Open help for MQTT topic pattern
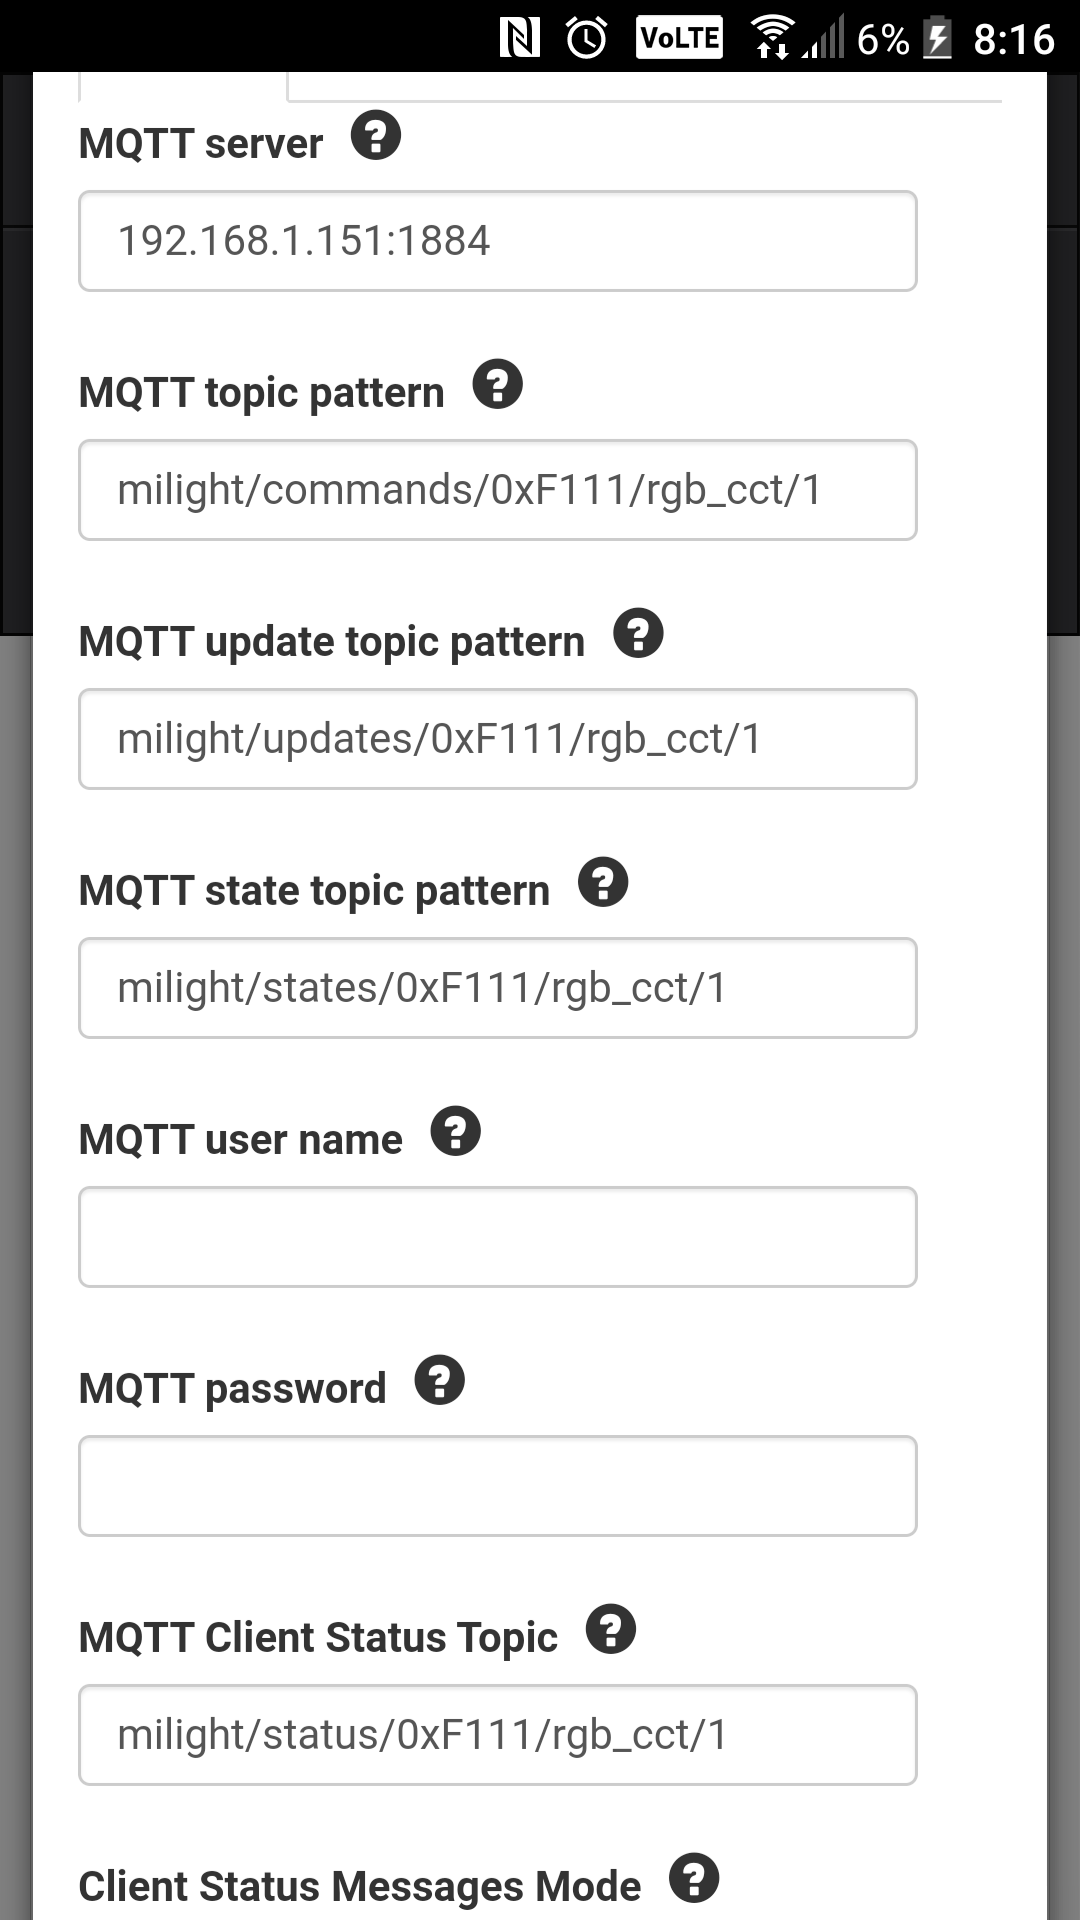Screen dimensions: 1080x1920 (499, 385)
